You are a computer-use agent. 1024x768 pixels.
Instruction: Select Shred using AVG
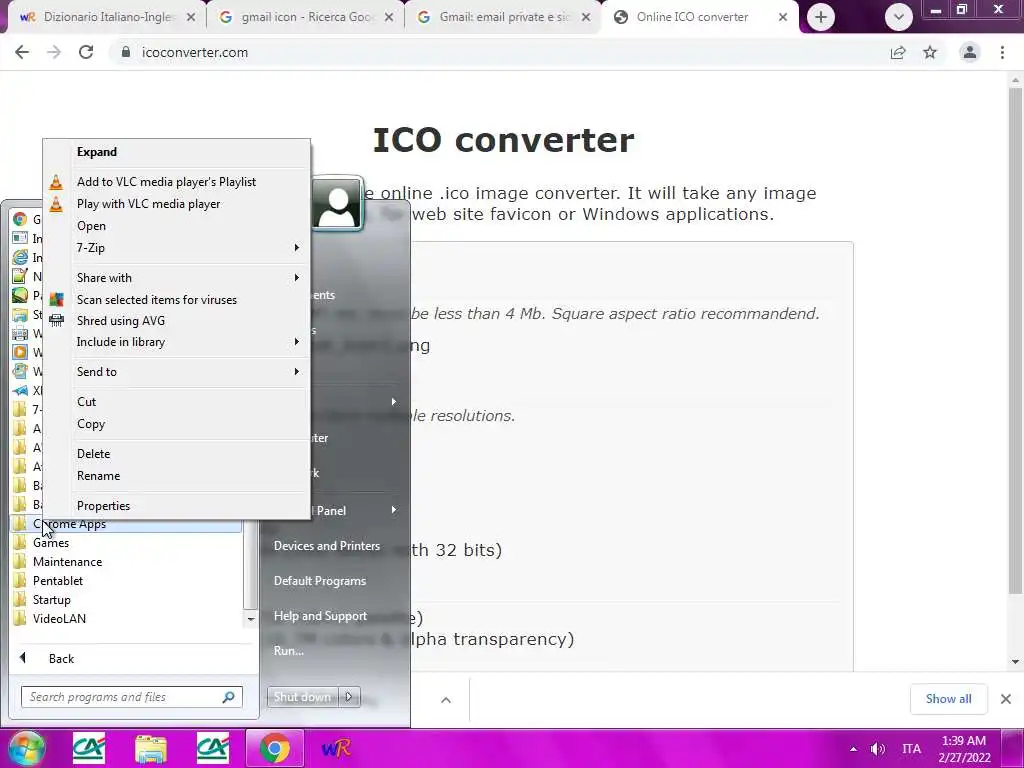pyautogui.click(x=121, y=321)
